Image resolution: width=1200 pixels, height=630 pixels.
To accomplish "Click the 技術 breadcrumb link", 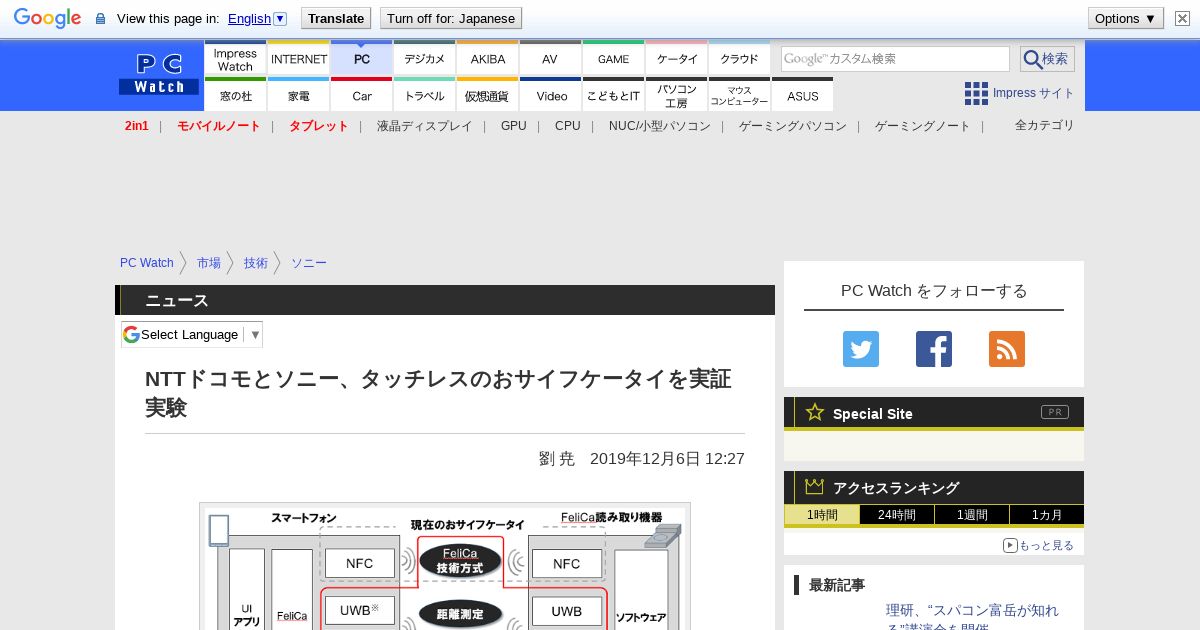I will pos(256,263).
